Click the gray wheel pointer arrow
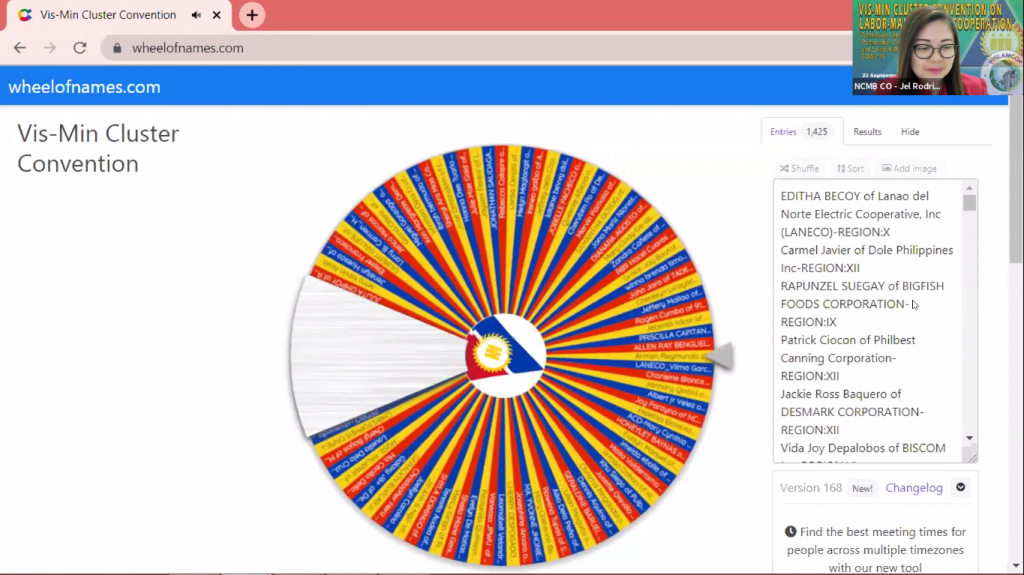Viewport: 1024px width, 575px height. pos(720,357)
